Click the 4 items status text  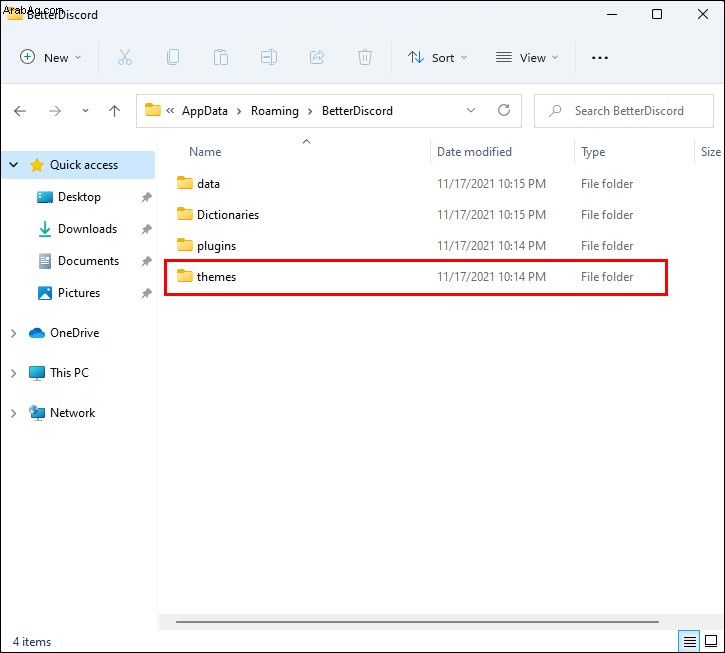(x=32, y=642)
